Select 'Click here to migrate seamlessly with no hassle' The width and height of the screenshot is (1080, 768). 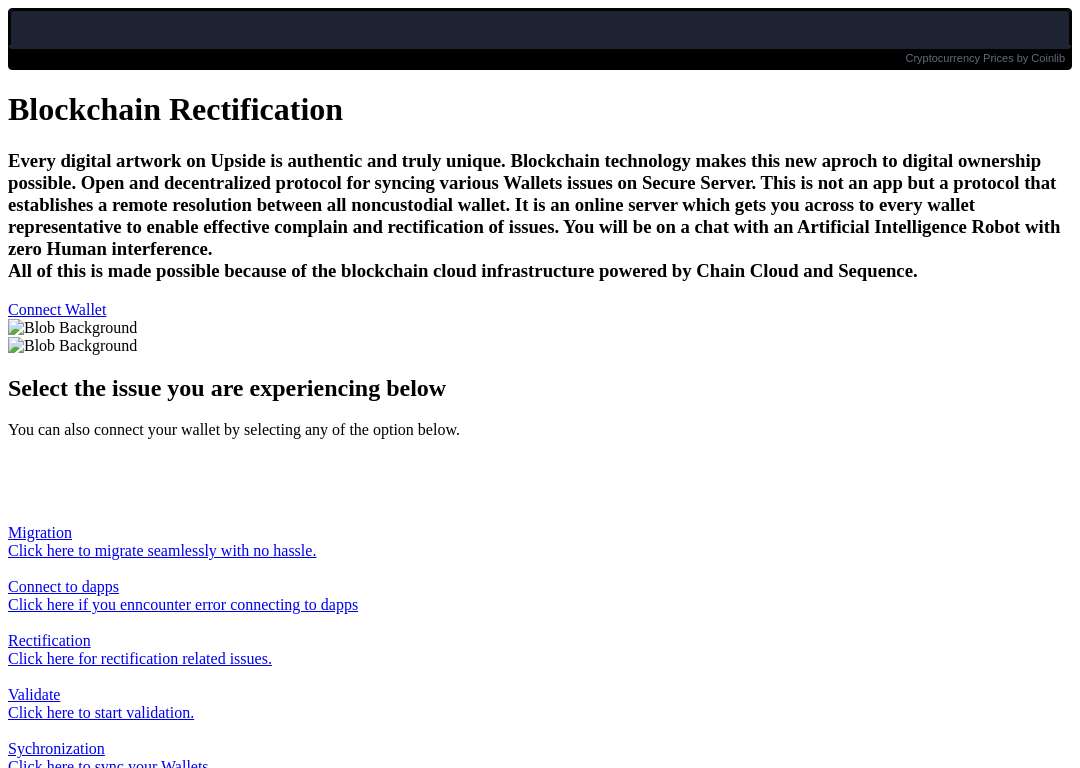point(162,551)
